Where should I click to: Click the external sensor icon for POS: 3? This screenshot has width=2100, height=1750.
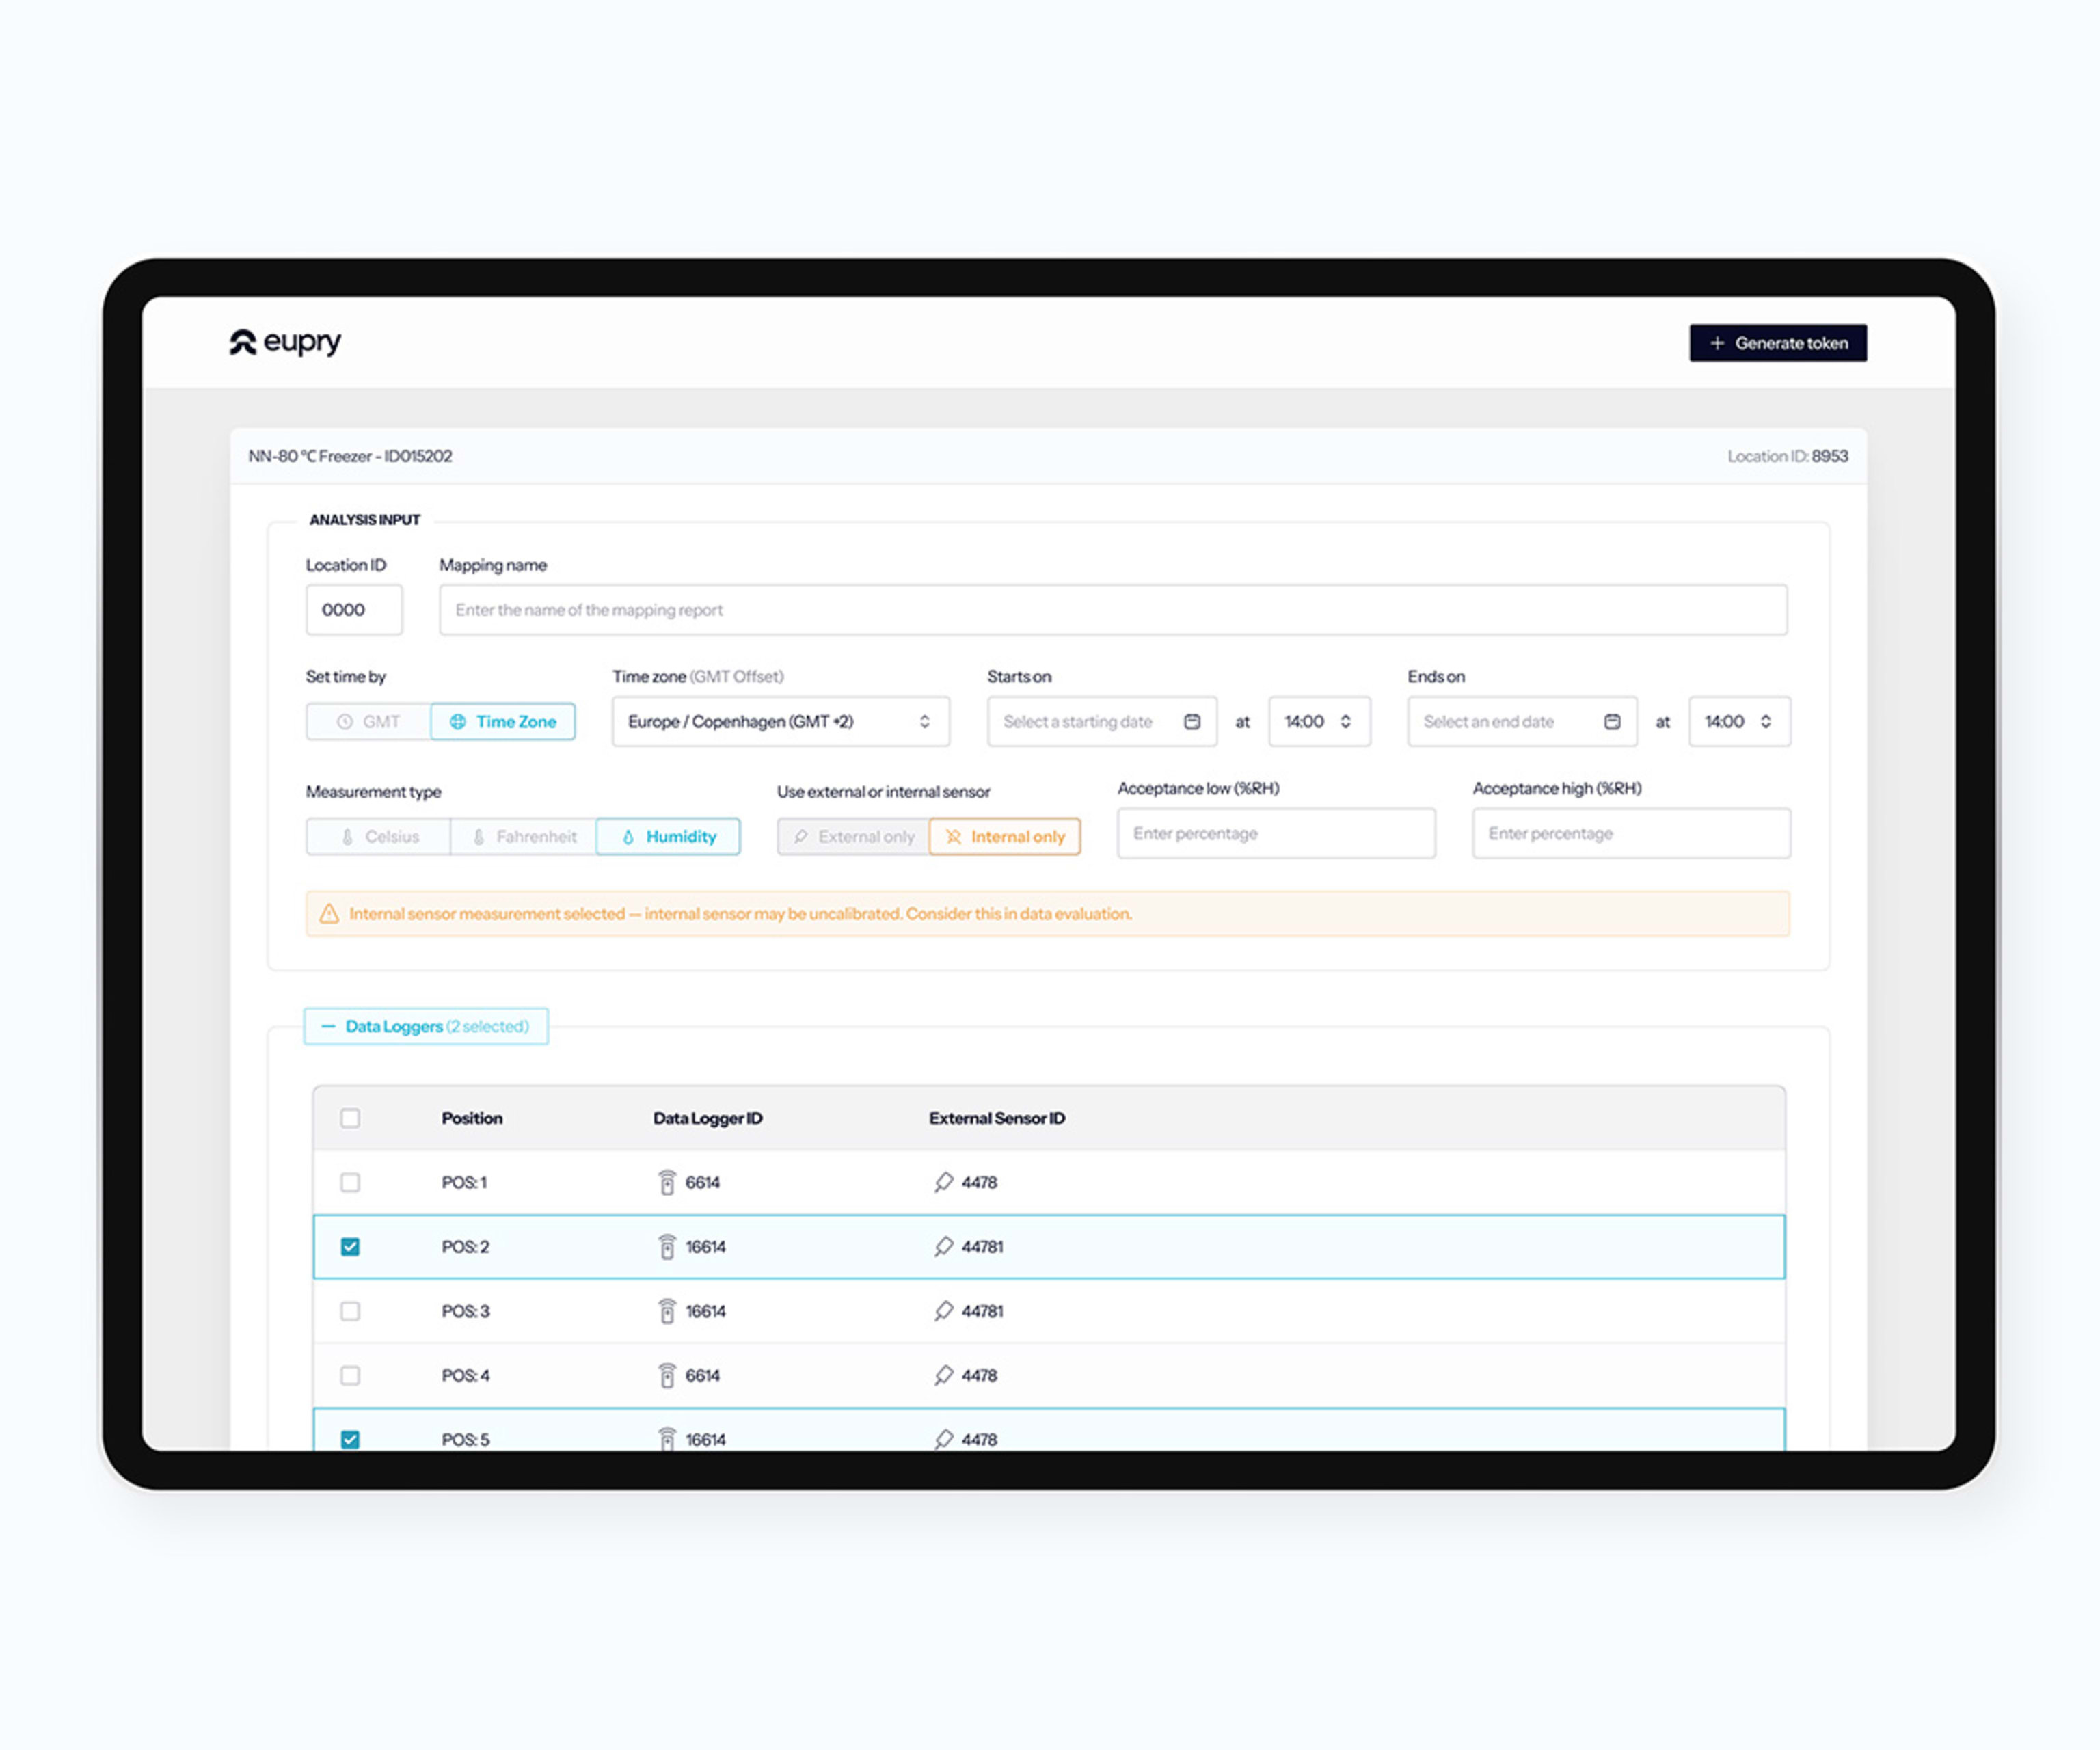pyautogui.click(x=943, y=1310)
